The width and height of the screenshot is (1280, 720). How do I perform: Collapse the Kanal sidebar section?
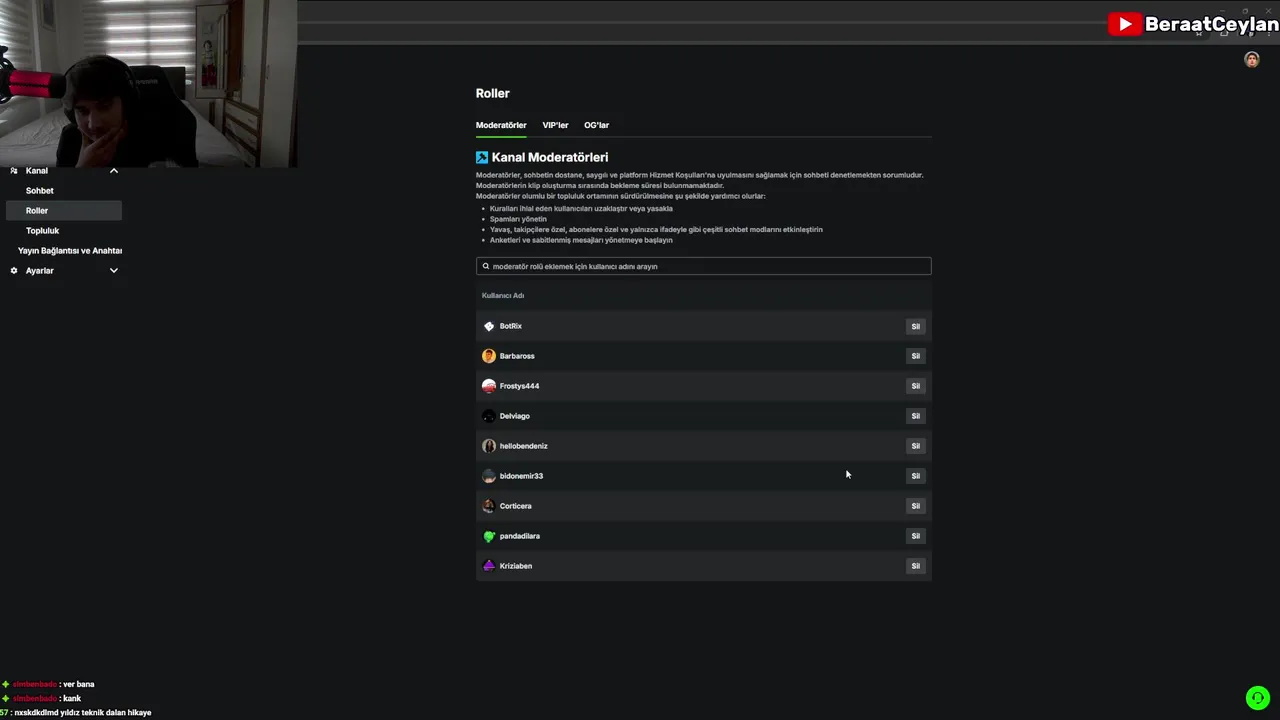114,171
